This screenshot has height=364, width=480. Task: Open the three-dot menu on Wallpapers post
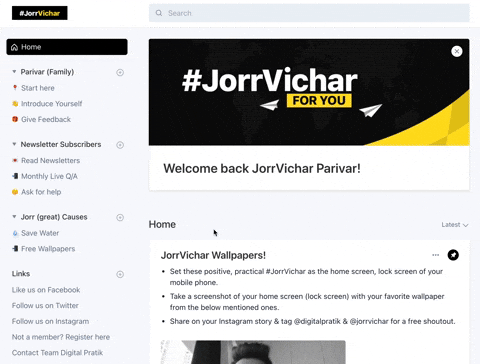coord(435,255)
